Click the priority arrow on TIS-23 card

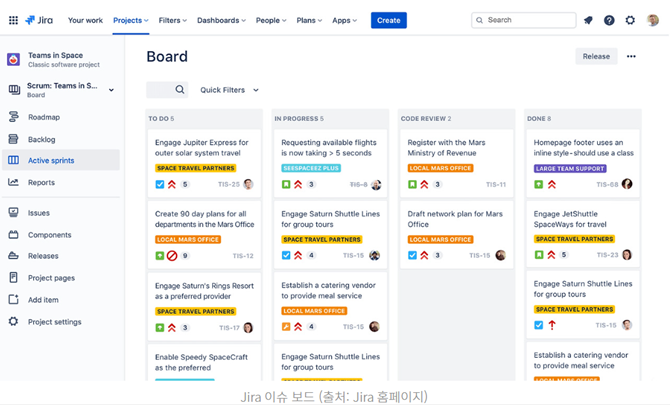(552, 255)
